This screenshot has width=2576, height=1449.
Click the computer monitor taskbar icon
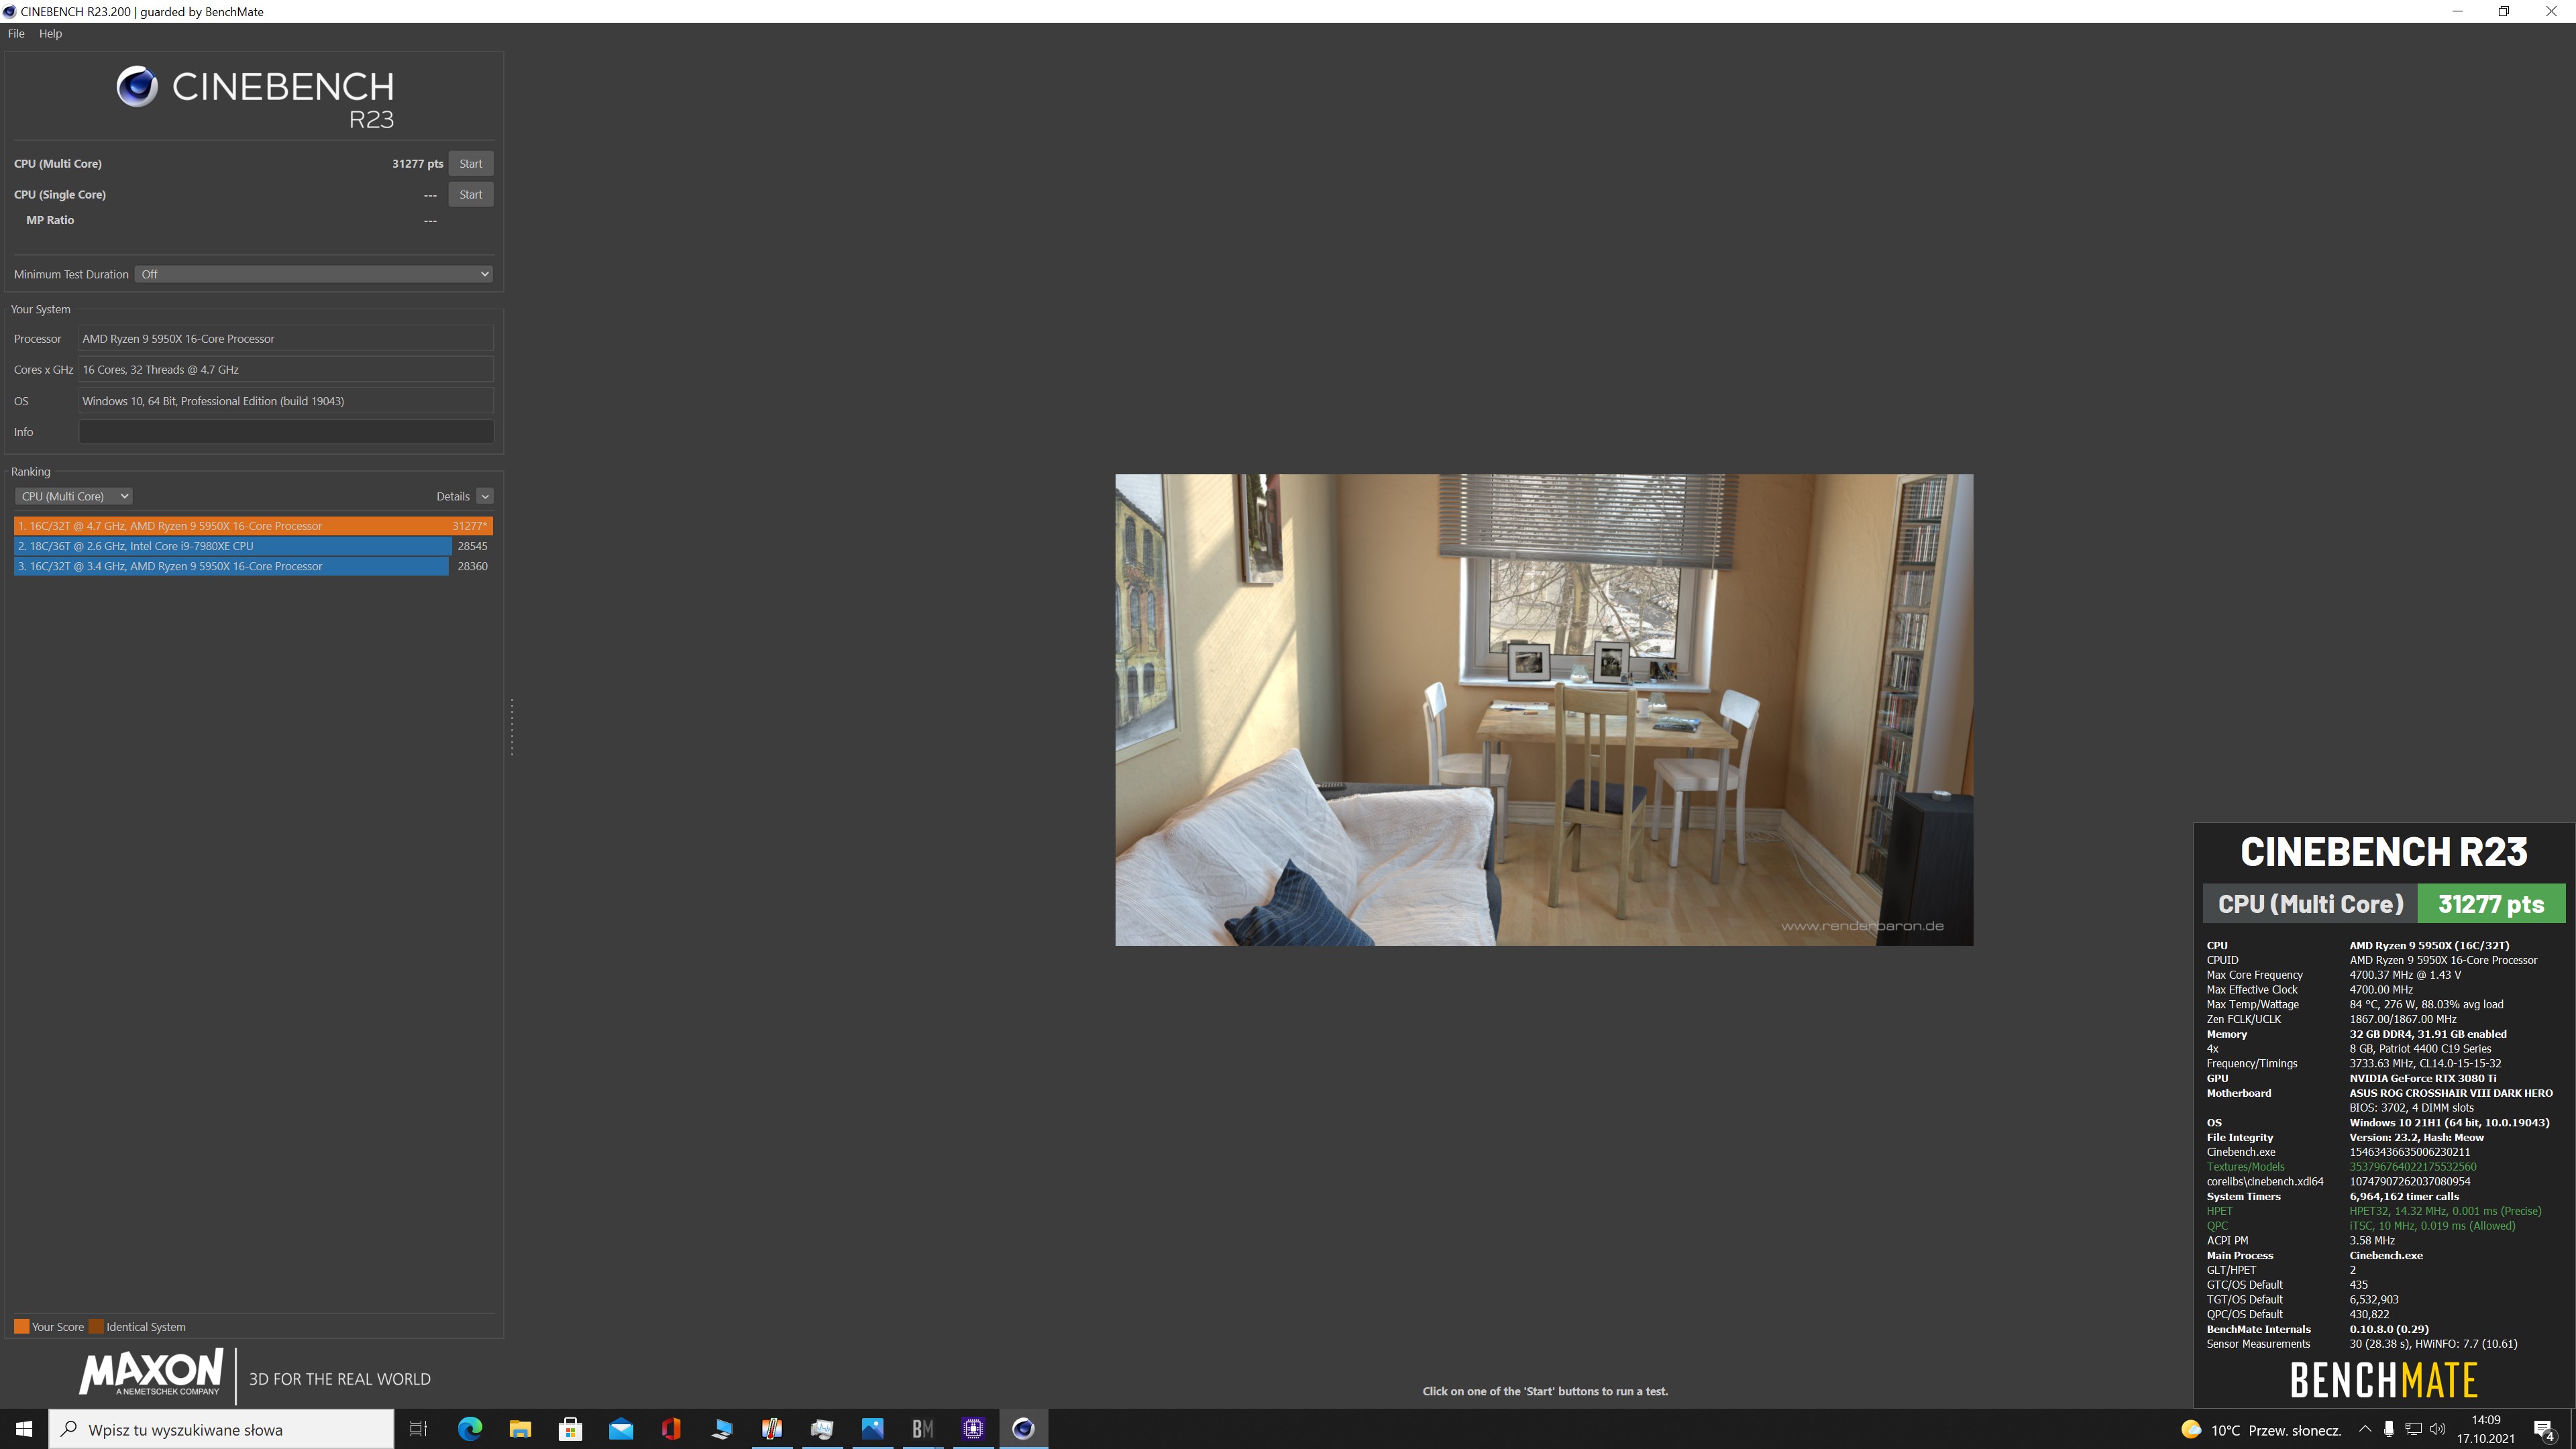pyautogui.click(x=722, y=1429)
